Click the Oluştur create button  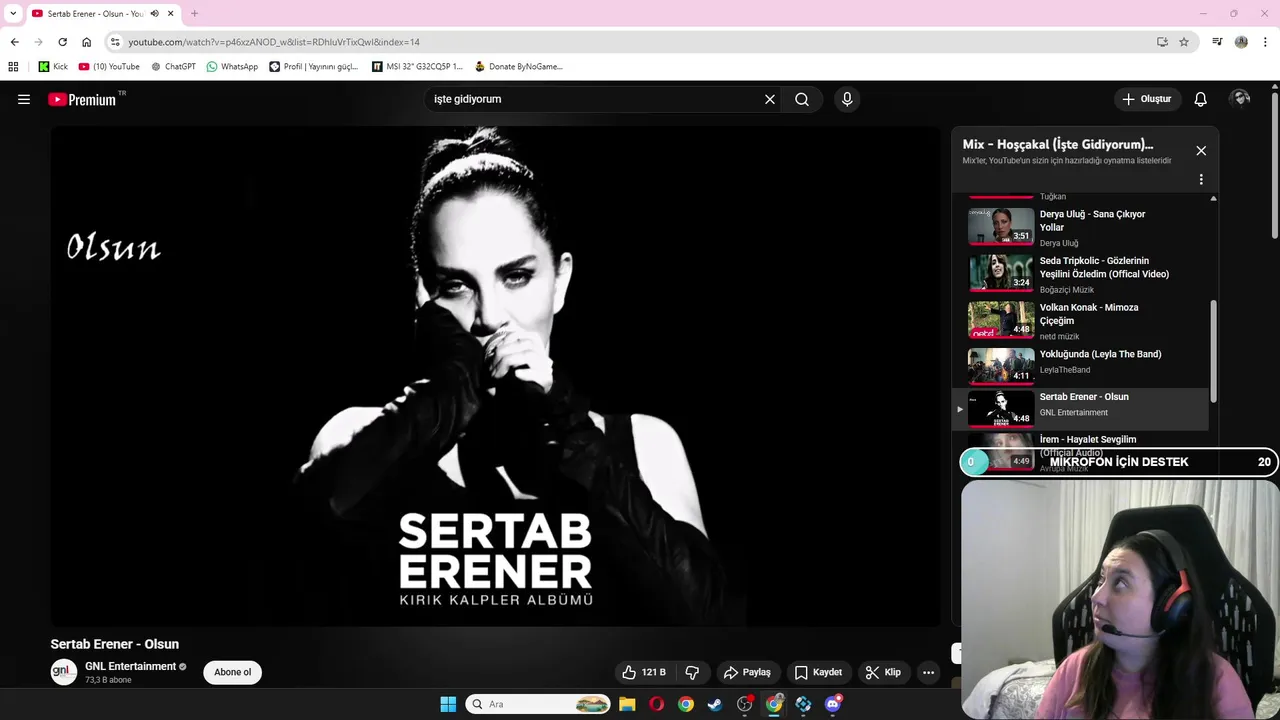1147,99
